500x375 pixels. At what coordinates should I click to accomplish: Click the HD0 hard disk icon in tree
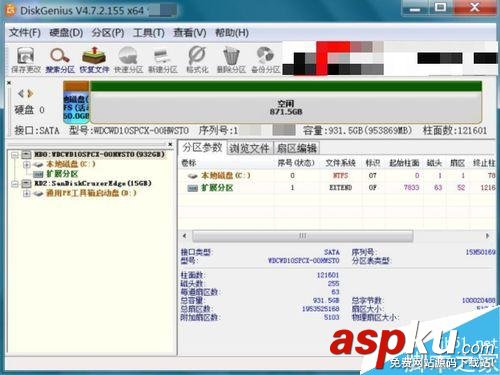[x=27, y=154]
